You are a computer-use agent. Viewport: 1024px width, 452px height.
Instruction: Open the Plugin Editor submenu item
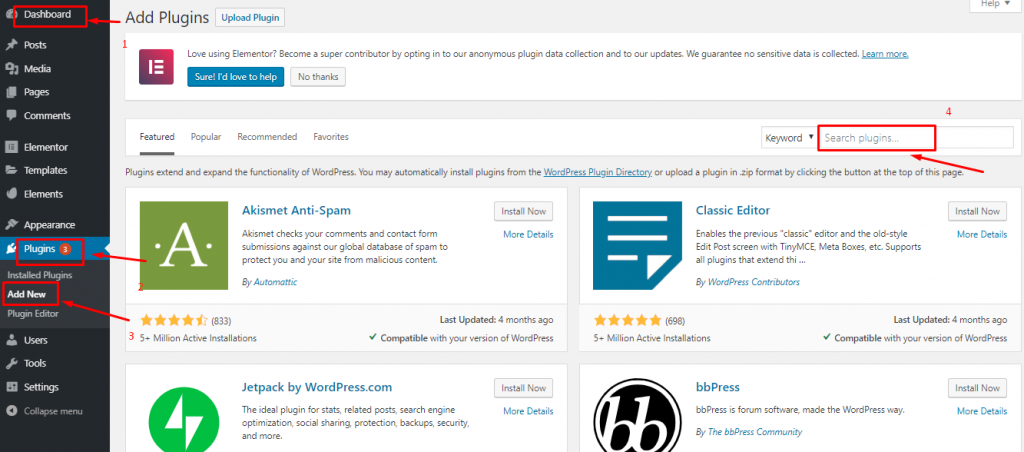pyautogui.click(x=33, y=314)
